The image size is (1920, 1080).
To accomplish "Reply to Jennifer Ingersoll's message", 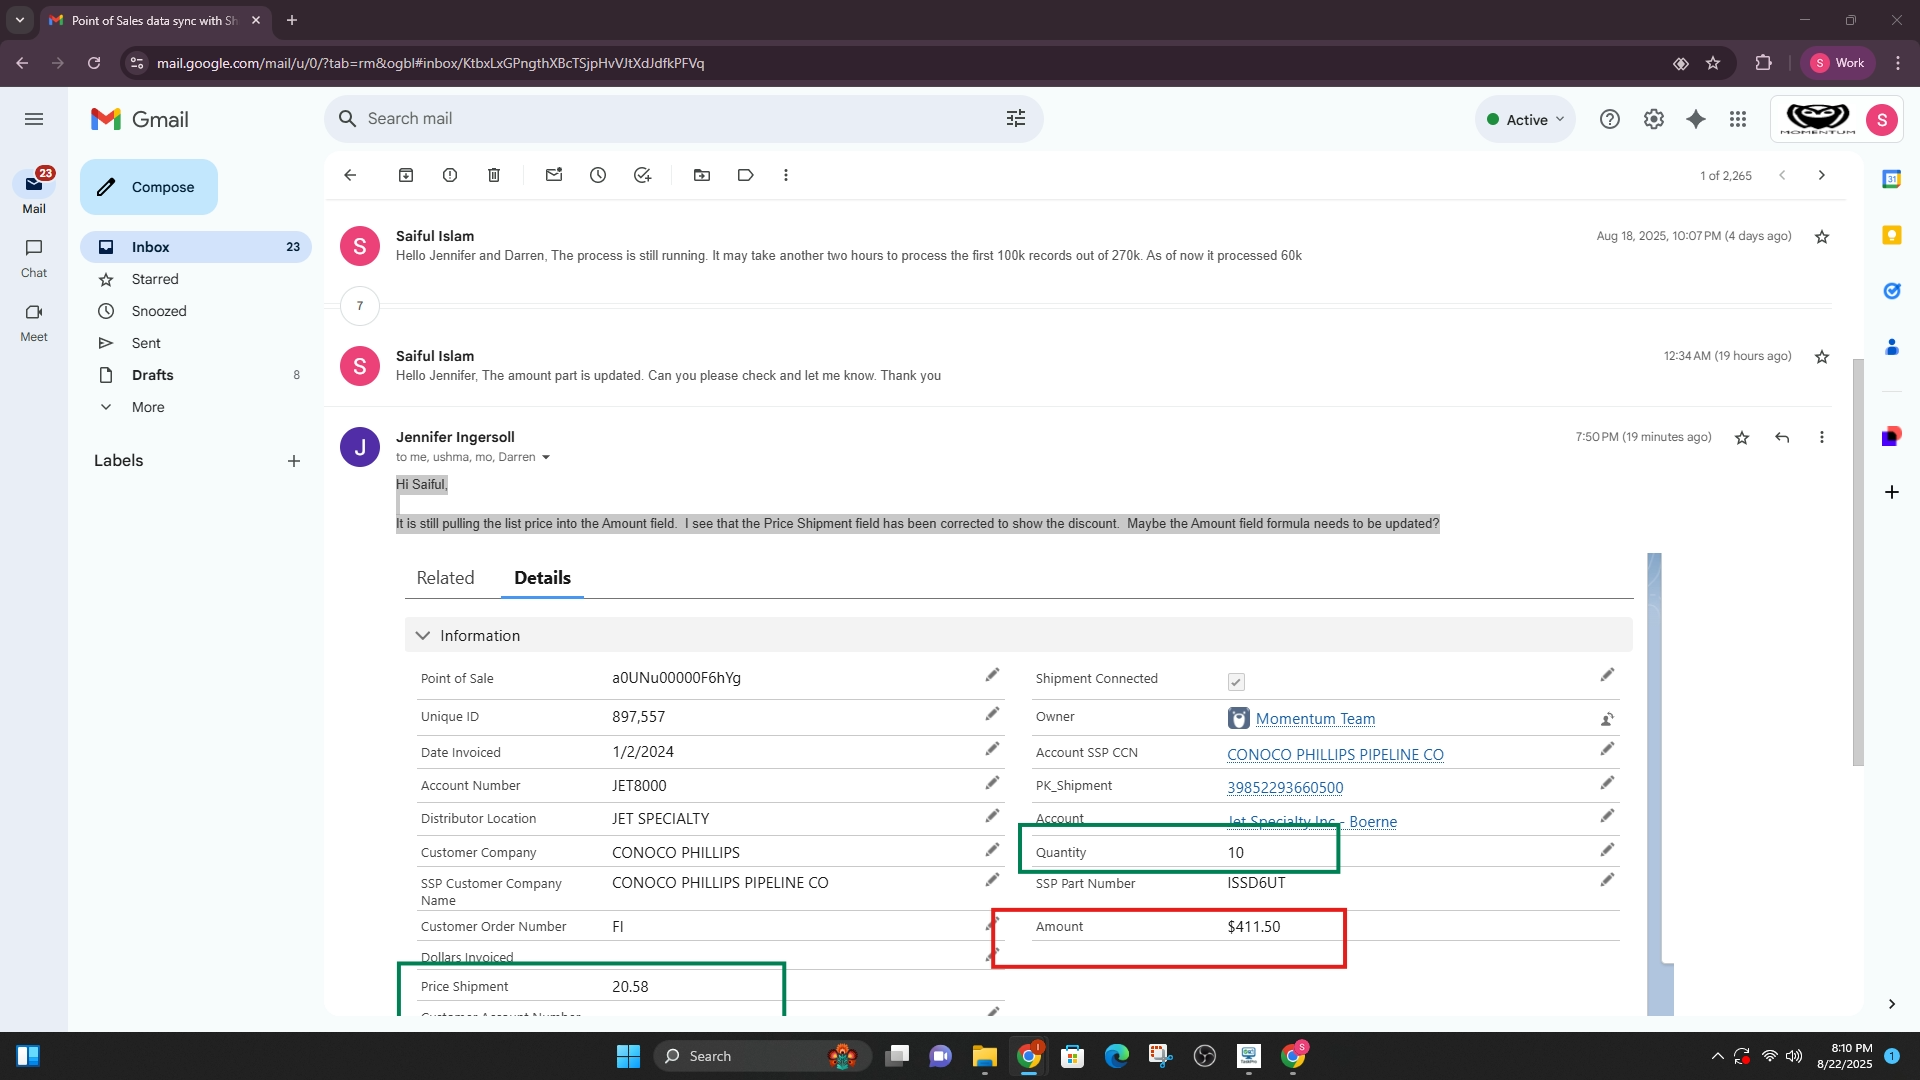I will point(1782,437).
